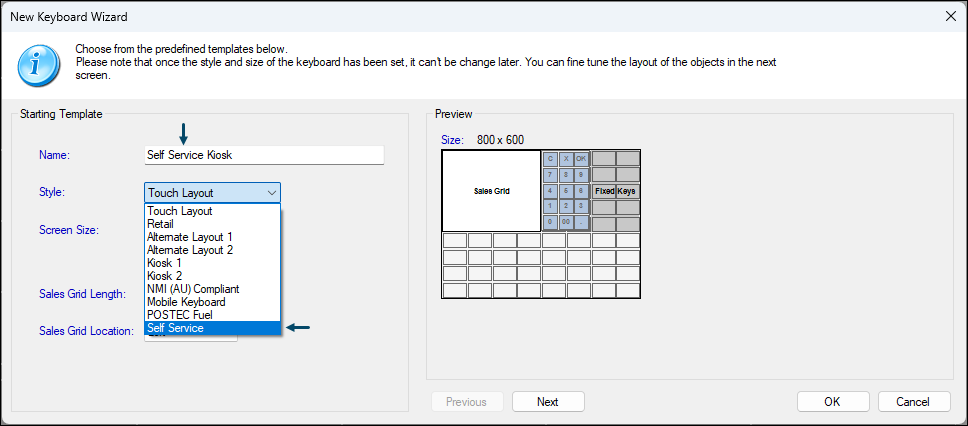Screen dimensions: 968x426
Task: Confirm the wizard with OK
Action: (832, 402)
